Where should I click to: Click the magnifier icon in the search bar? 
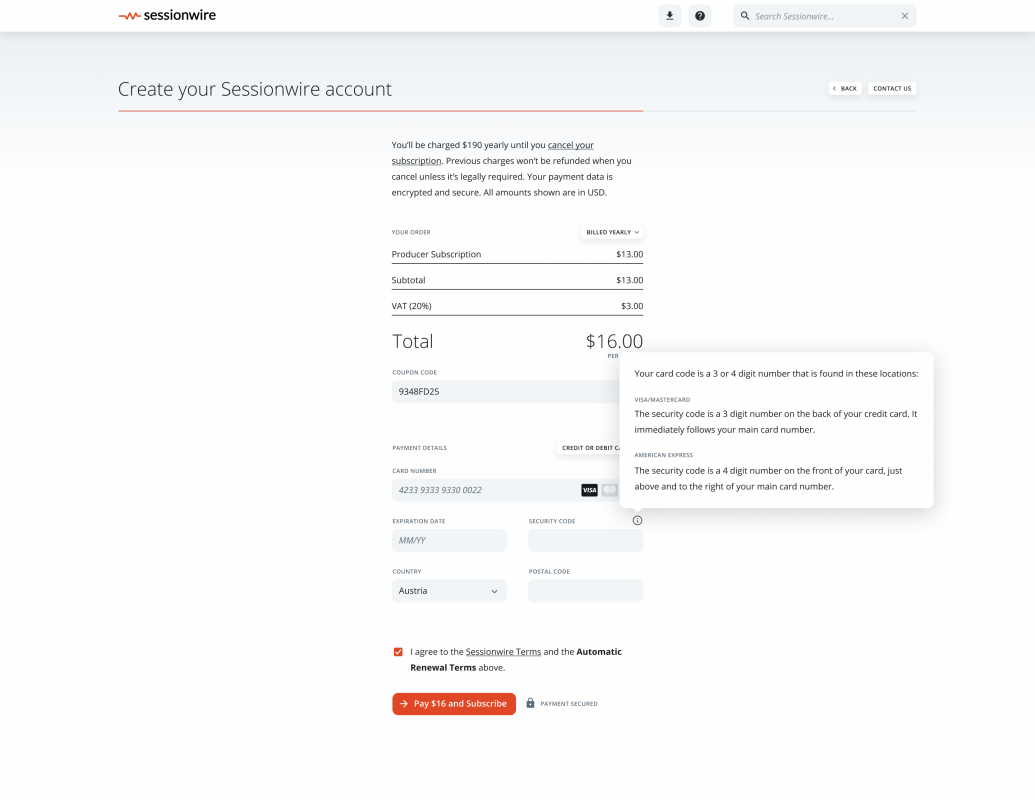pyautogui.click(x=745, y=16)
